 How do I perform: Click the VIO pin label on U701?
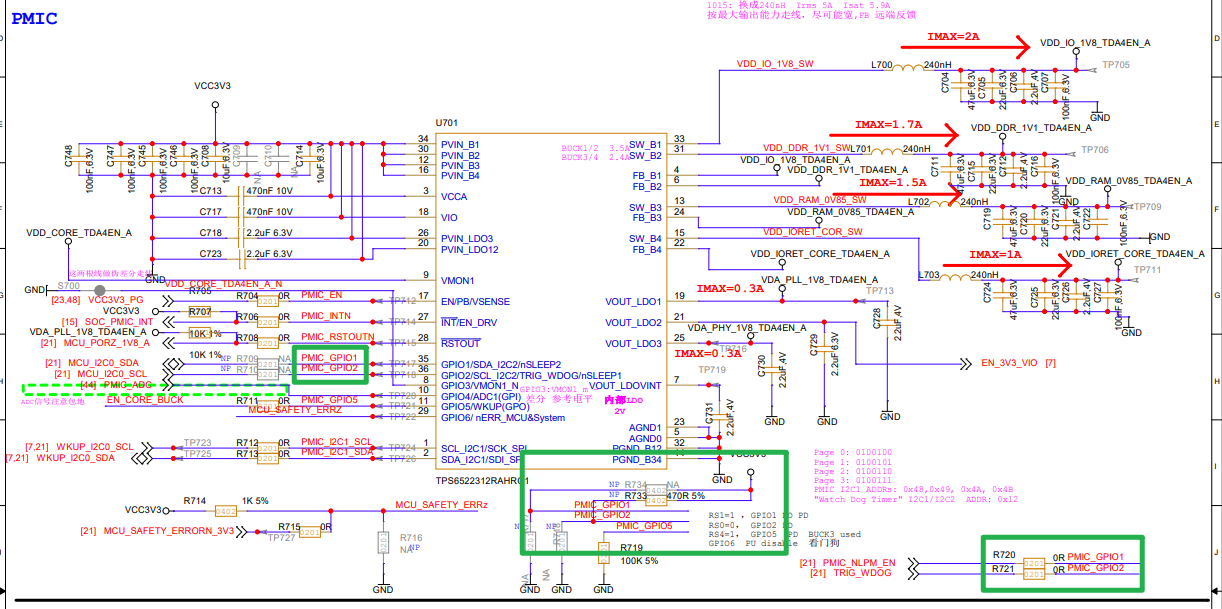pos(449,215)
